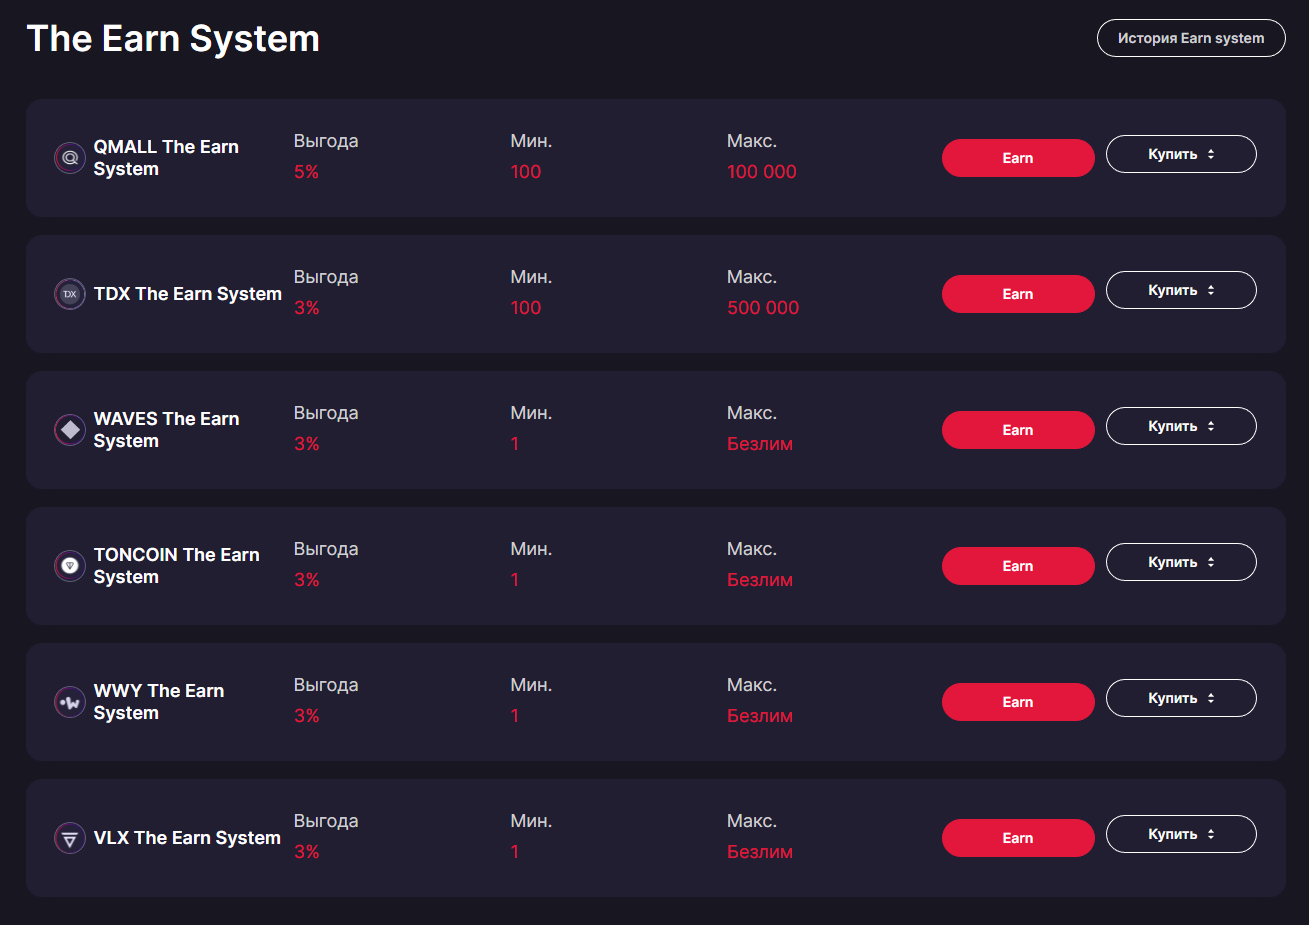Viewport: 1309px width, 925px height.
Task: Click the TONCOIN coin icon
Action: pos(70,566)
